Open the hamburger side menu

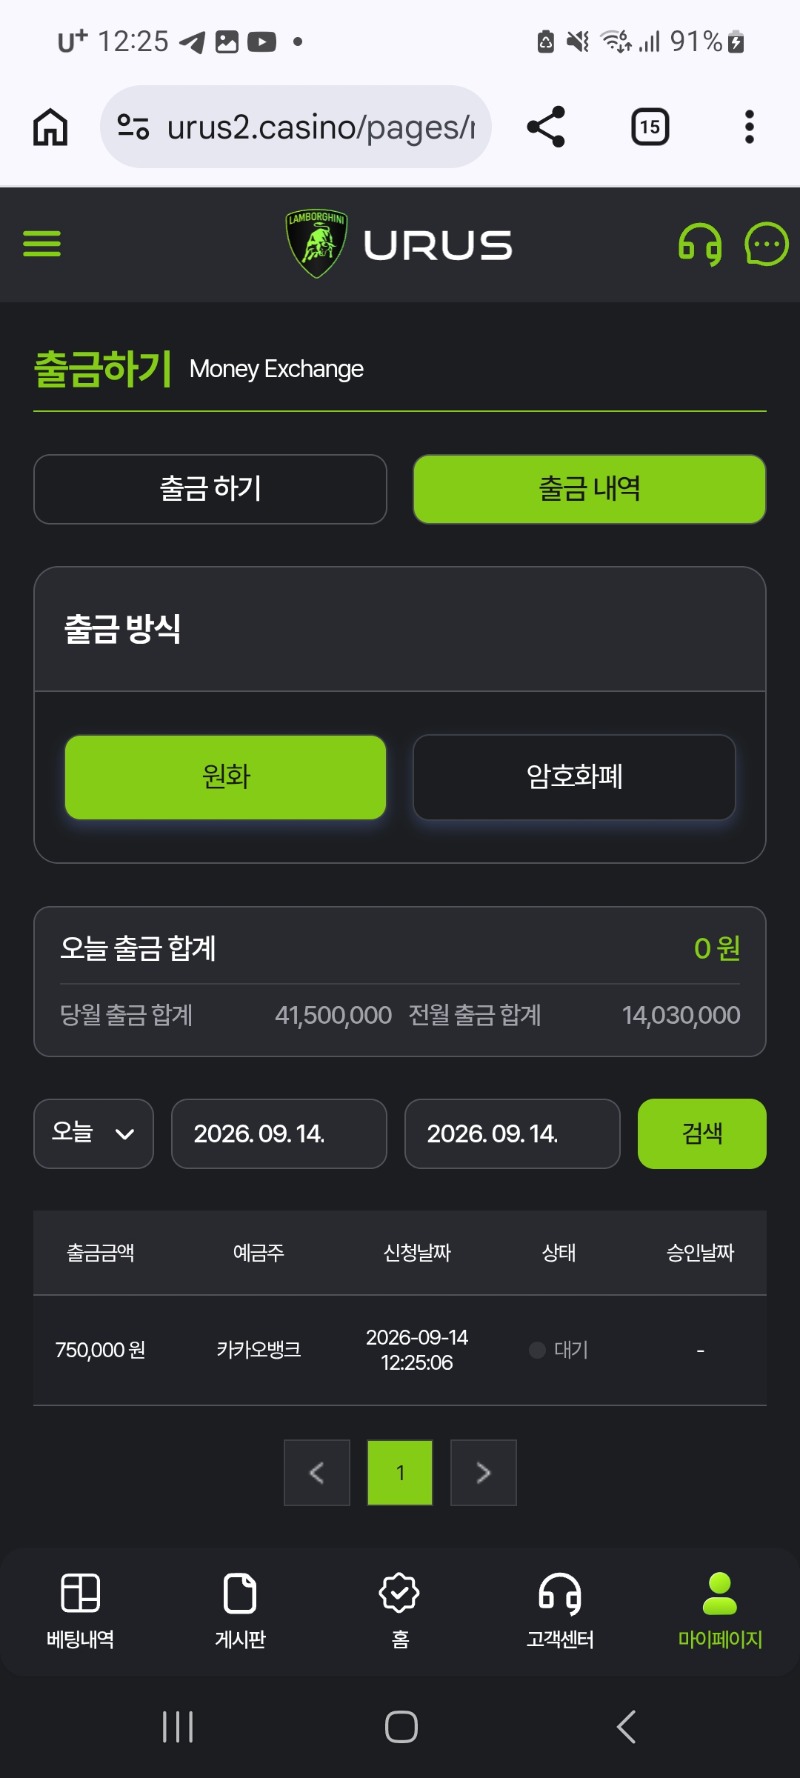[42, 244]
